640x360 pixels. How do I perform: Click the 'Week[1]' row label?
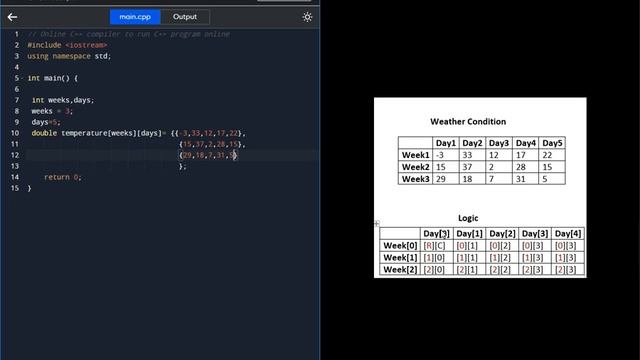[x=400, y=258]
